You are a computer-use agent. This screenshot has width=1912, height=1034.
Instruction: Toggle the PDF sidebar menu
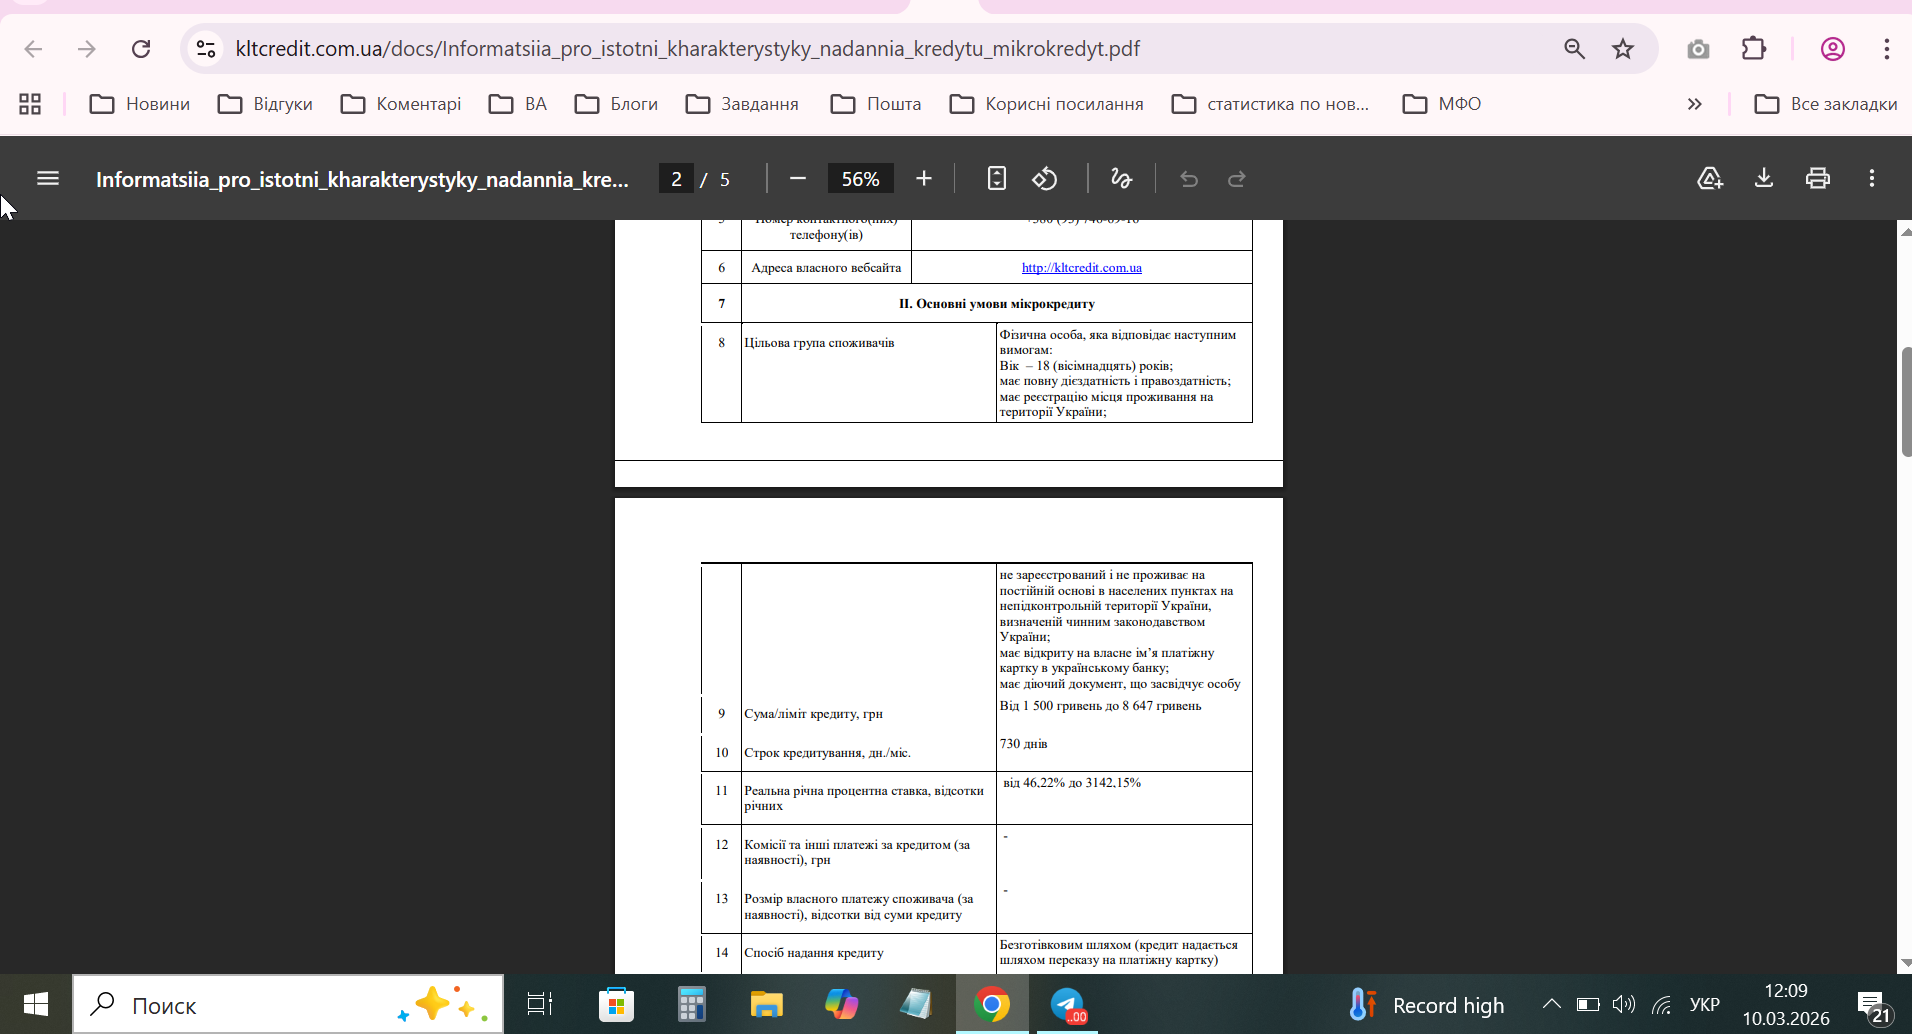48,179
